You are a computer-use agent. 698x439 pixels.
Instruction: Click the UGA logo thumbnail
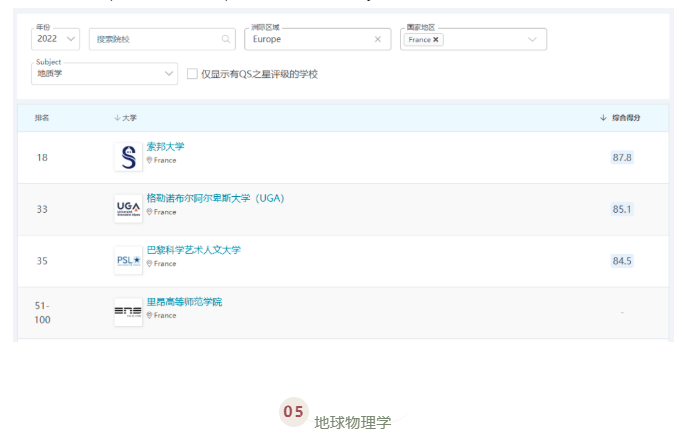pyautogui.click(x=128, y=209)
